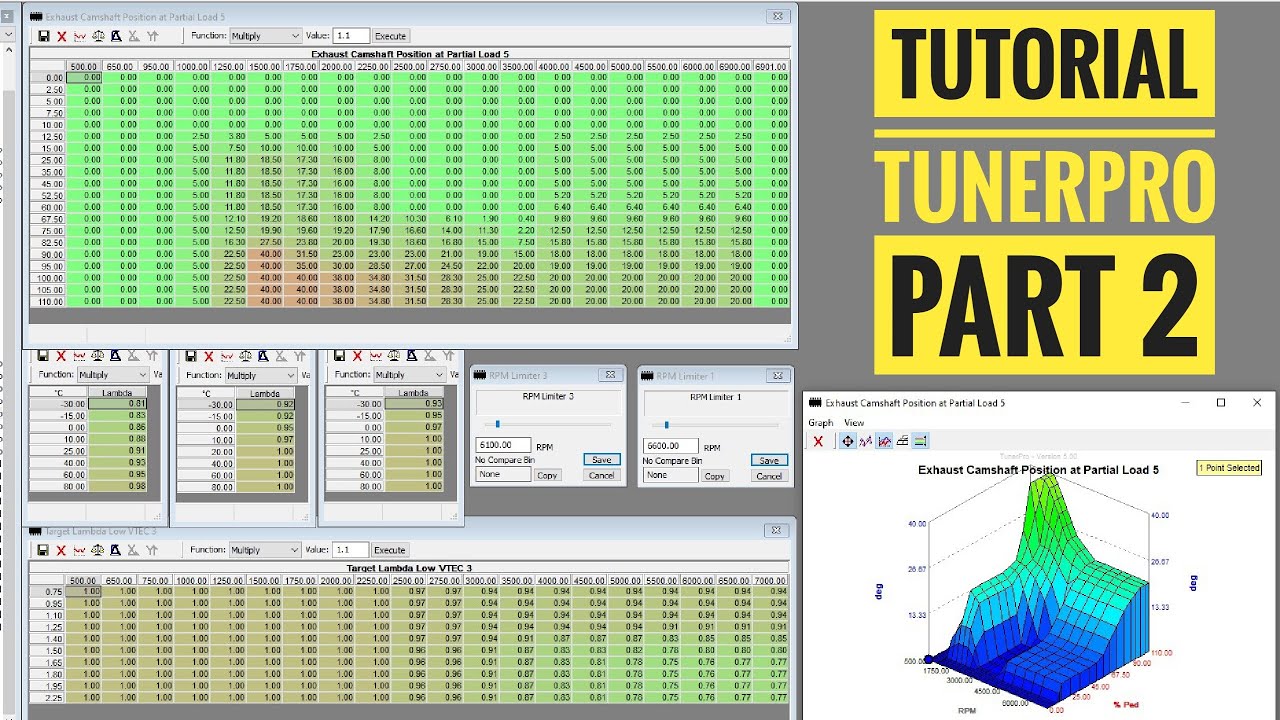
Task: Click red X icon in the graph window toolbar
Action: click(818, 441)
